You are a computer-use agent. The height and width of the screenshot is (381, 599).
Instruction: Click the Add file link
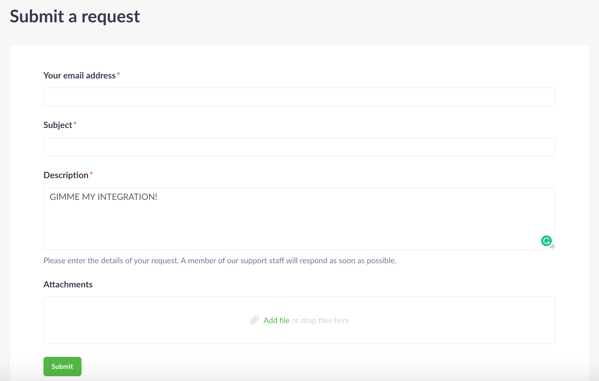(x=276, y=320)
